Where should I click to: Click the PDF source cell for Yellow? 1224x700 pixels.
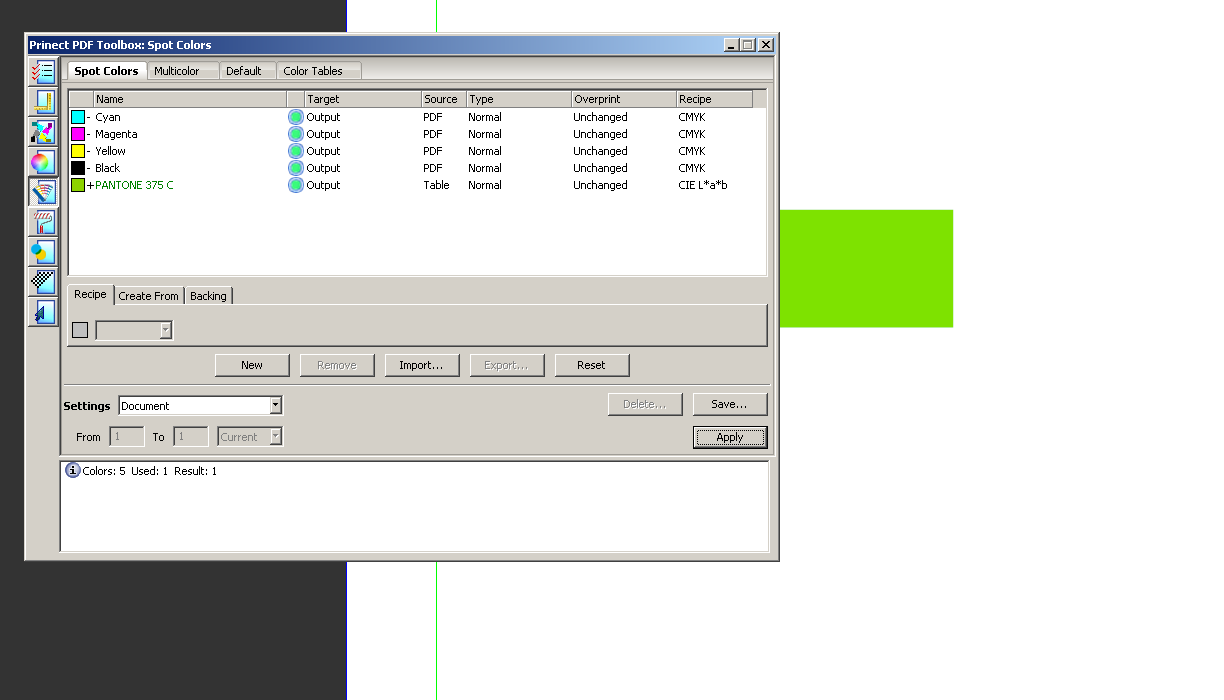(x=432, y=151)
